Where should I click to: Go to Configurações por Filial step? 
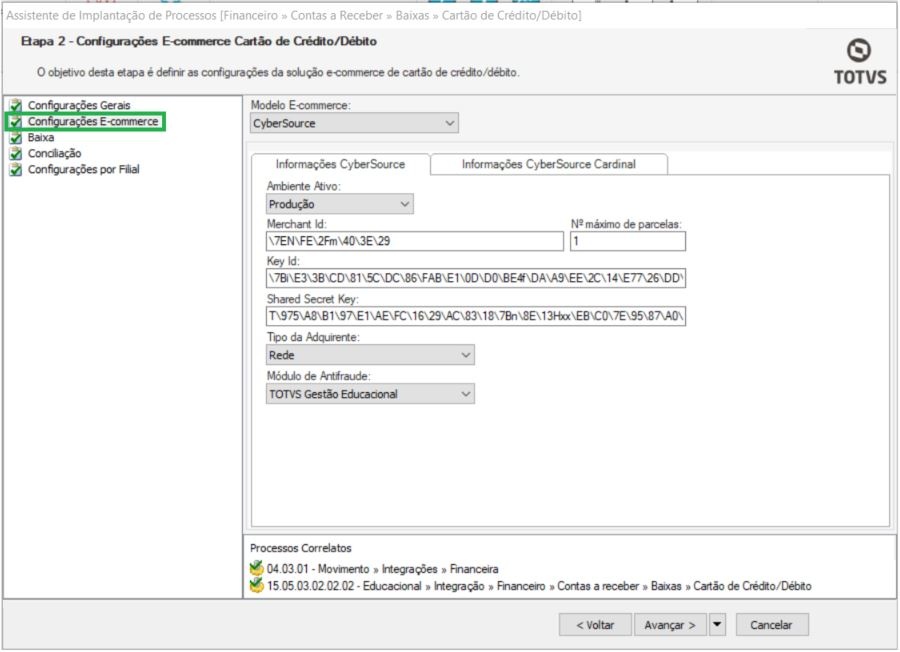84,170
